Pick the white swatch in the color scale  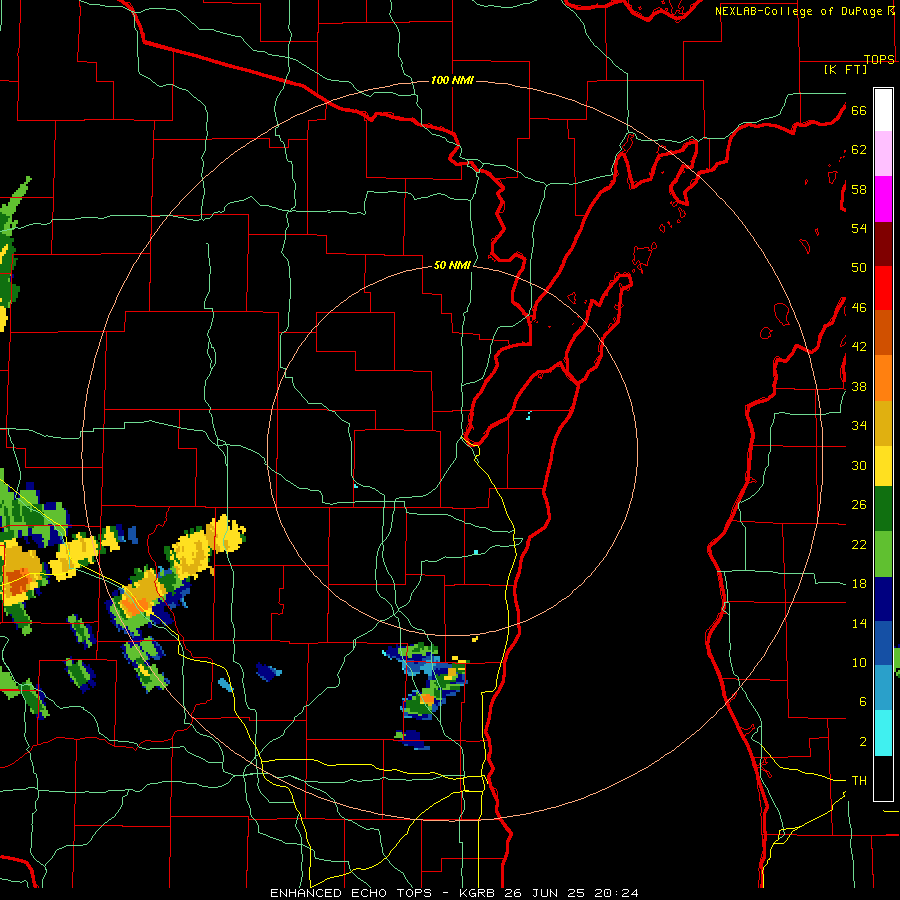[883, 110]
